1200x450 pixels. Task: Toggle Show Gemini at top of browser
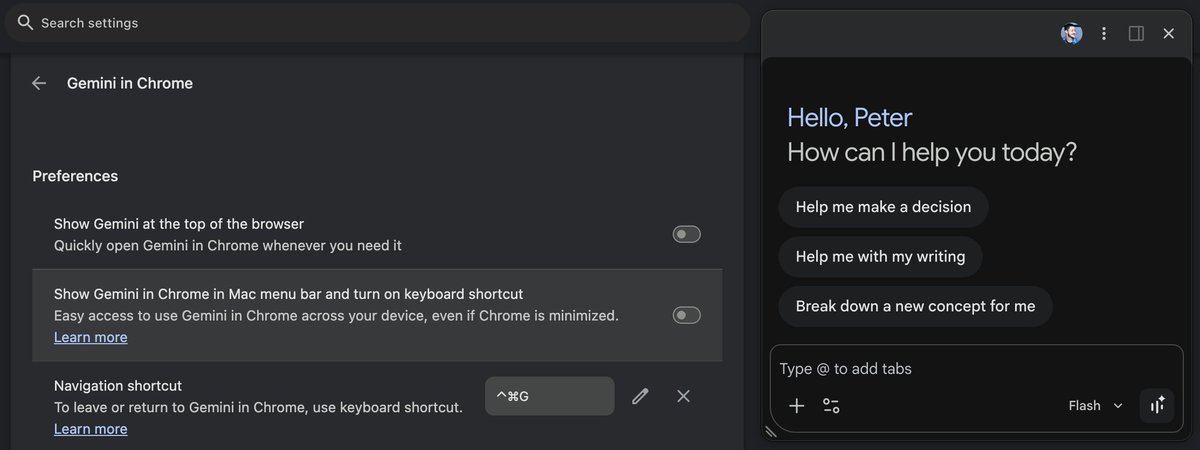coord(686,234)
